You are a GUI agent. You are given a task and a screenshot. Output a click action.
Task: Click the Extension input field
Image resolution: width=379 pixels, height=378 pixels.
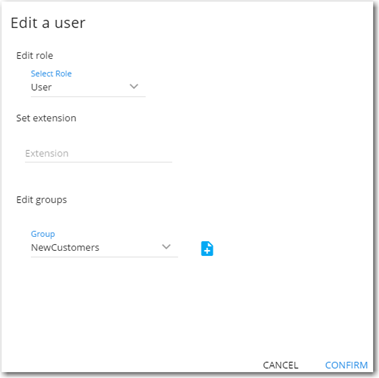point(98,154)
